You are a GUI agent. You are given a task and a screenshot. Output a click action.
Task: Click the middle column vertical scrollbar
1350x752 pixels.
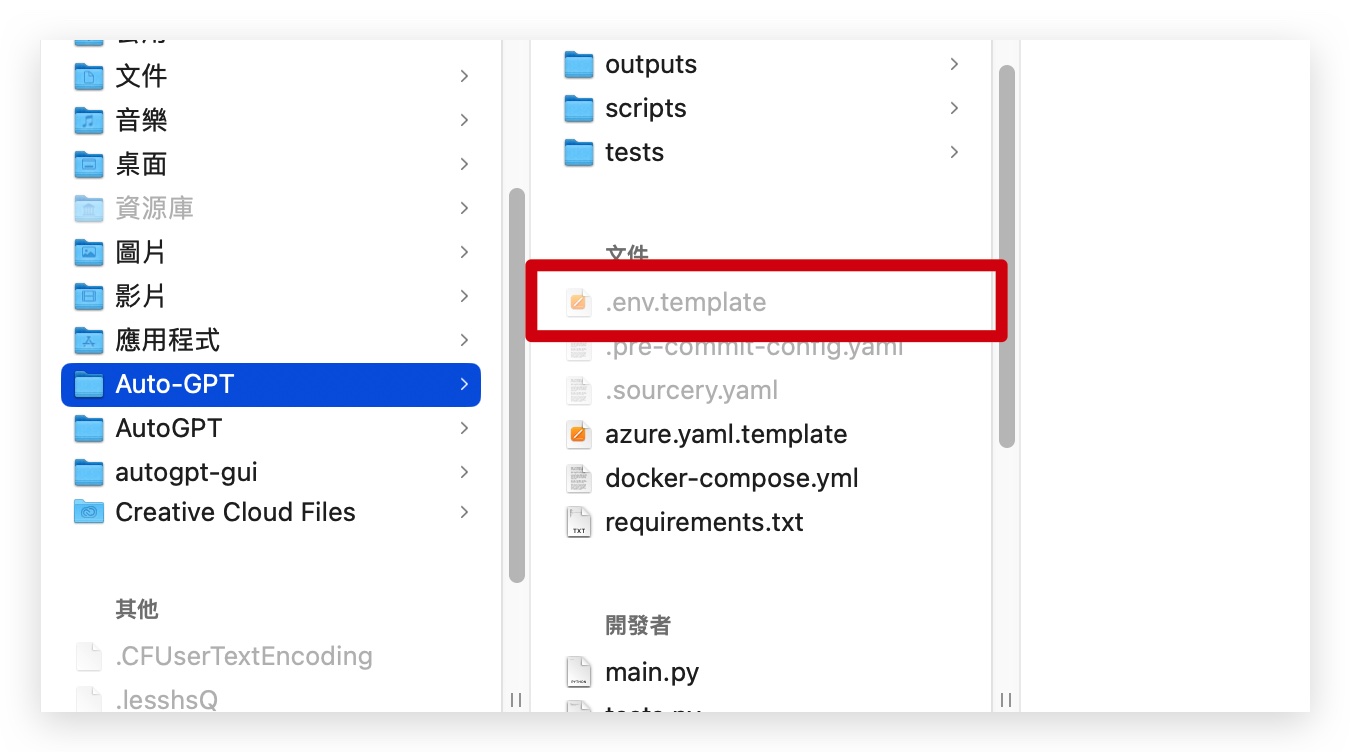click(1007, 257)
